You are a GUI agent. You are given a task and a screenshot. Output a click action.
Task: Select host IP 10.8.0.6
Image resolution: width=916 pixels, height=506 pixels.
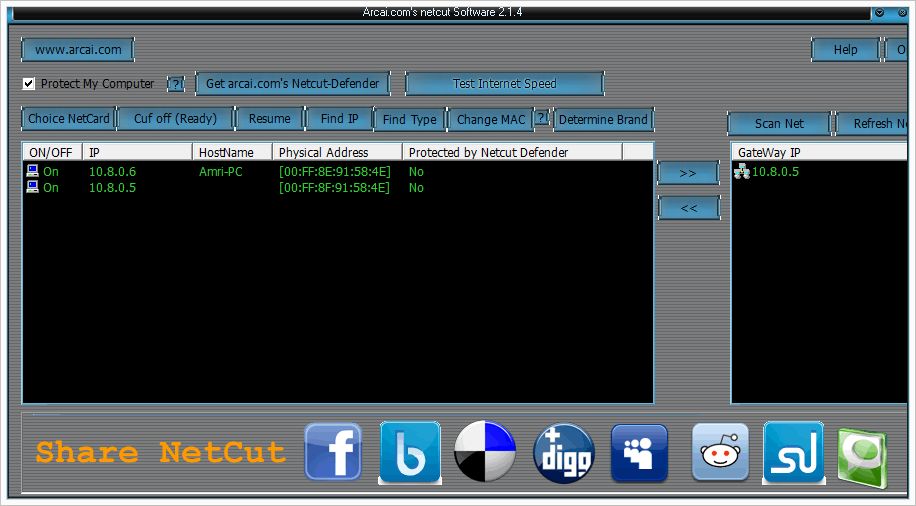pos(112,171)
